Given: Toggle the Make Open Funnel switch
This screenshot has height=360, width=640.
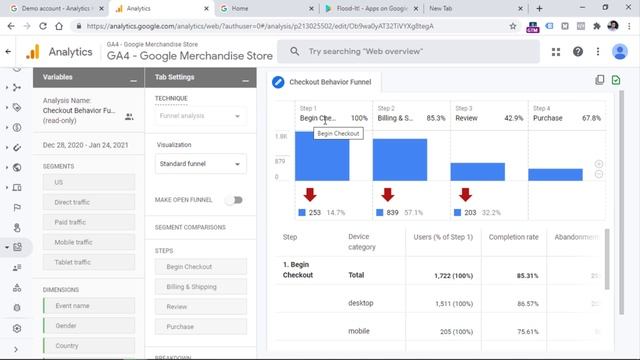Looking at the screenshot, I should (x=235, y=200).
